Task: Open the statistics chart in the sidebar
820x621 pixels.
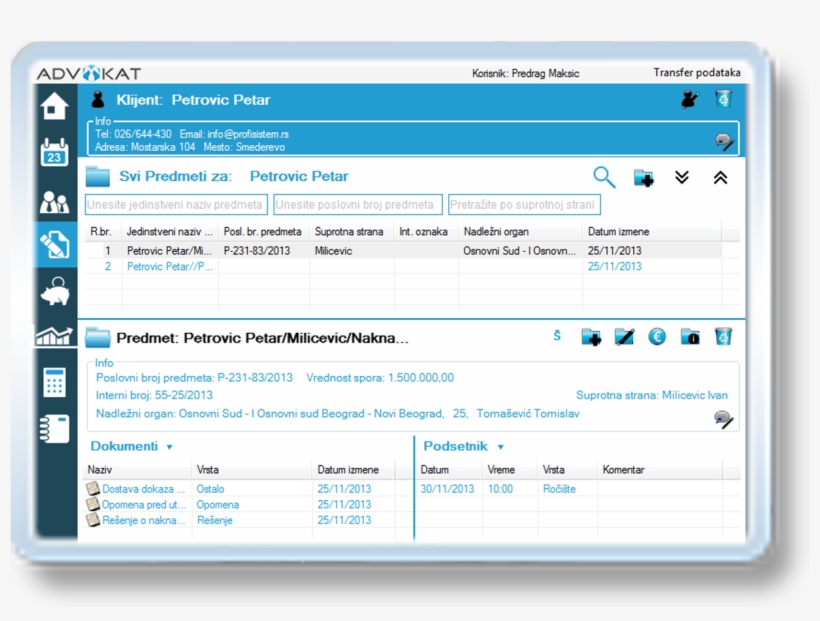Action: click(54, 337)
